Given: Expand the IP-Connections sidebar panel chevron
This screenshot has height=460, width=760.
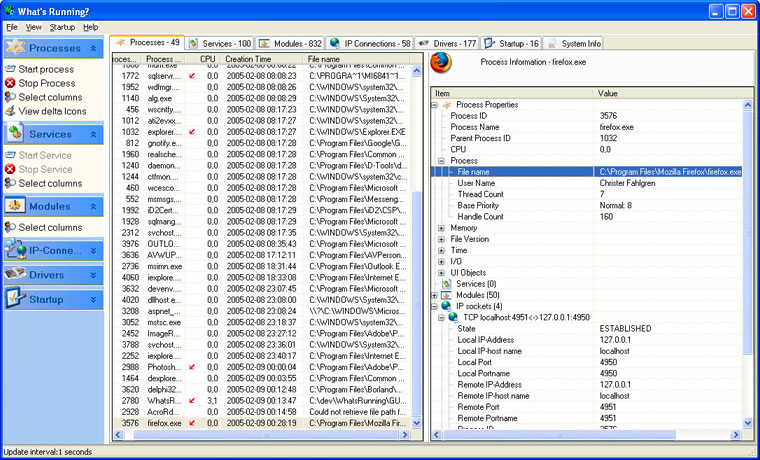Looking at the screenshot, I should tap(93, 251).
